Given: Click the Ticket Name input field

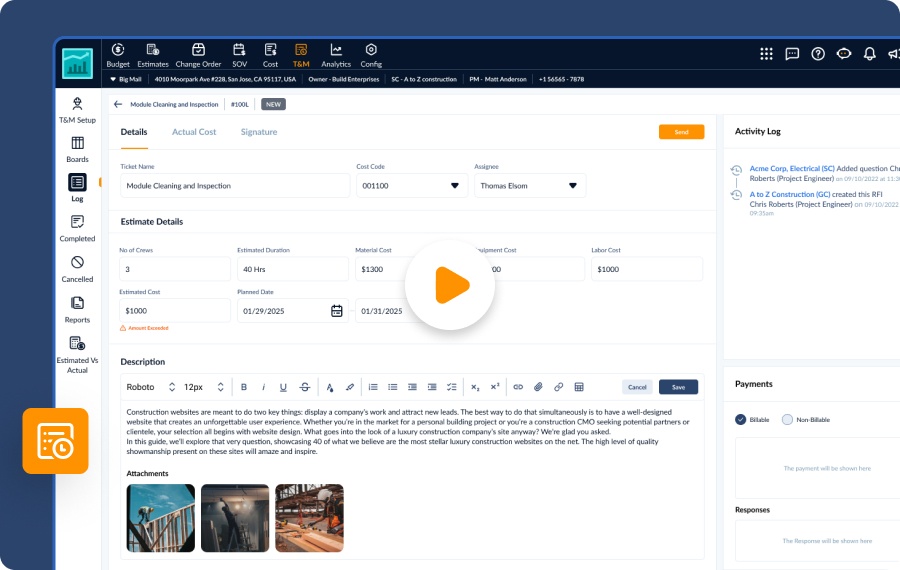Looking at the screenshot, I should pos(235,185).
